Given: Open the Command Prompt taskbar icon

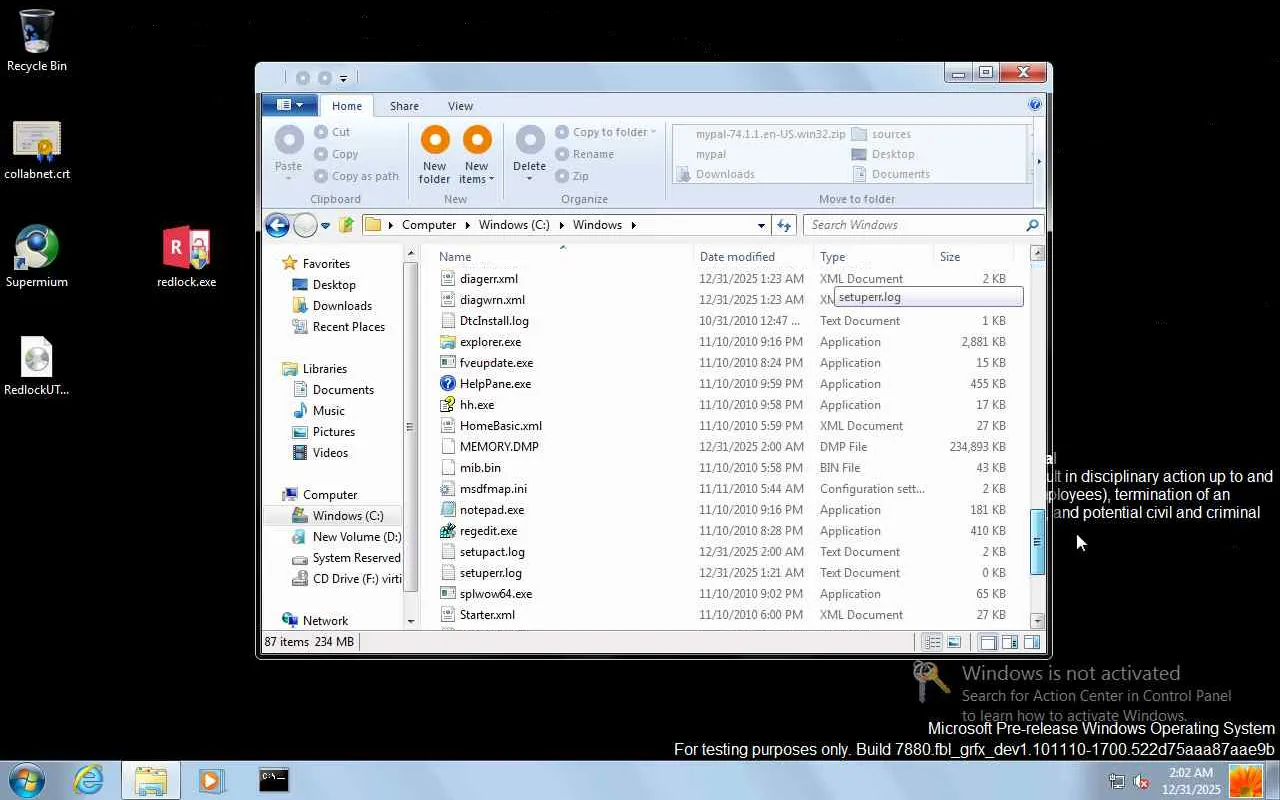Looking at the screenshot, I should (274, 780).
